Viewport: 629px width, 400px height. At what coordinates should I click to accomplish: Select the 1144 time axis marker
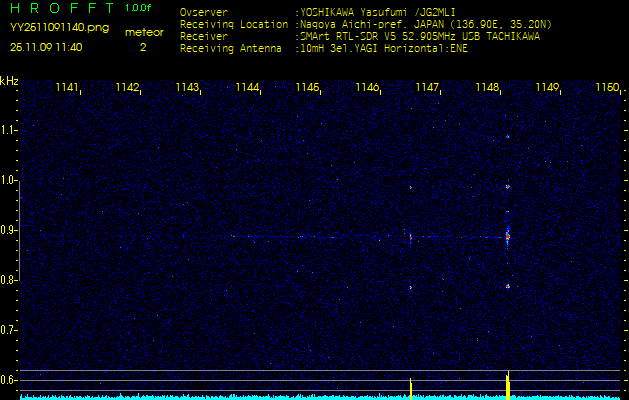[247, 88]
